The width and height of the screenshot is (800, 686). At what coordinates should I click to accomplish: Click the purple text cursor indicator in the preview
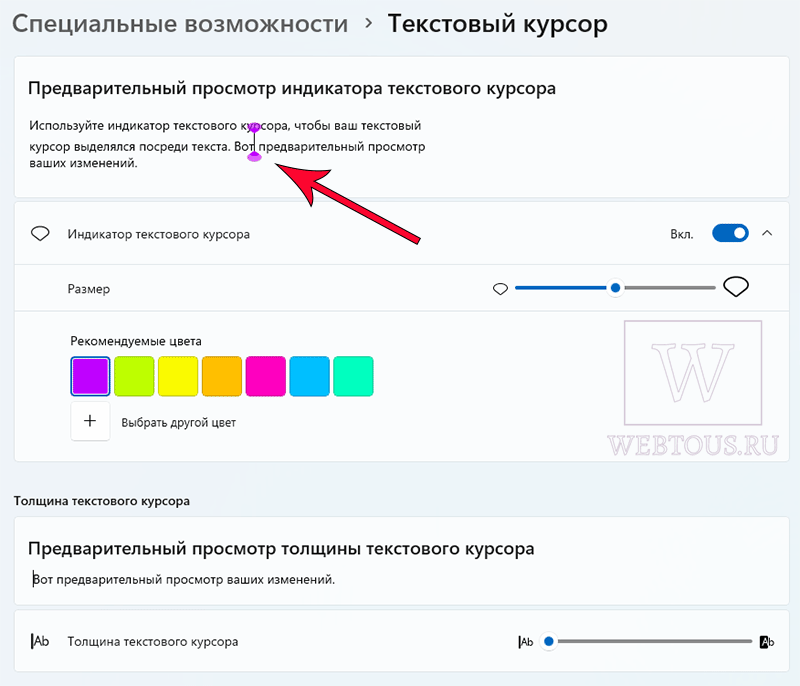(254, 142)
